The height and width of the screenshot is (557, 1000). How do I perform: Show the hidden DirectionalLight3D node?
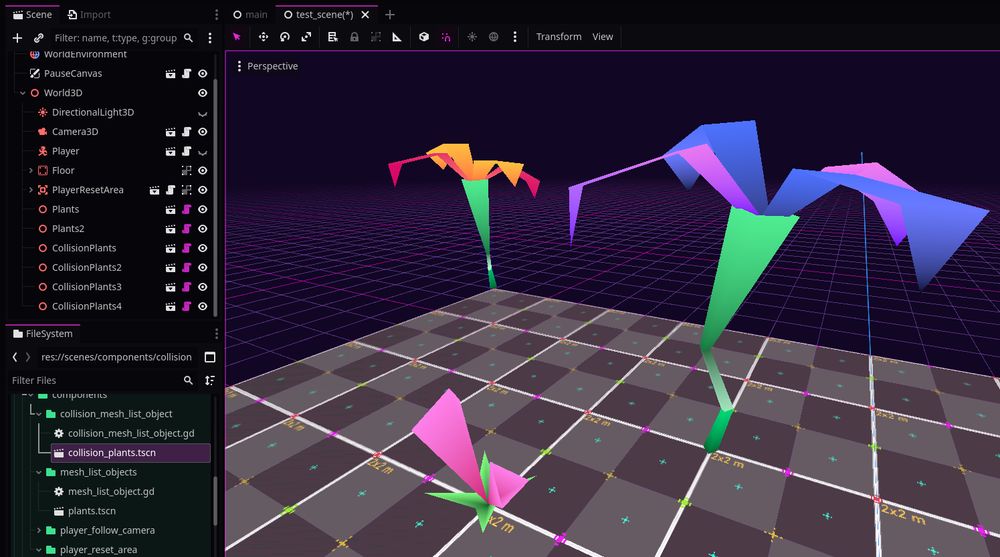click(x=203, y=113)
